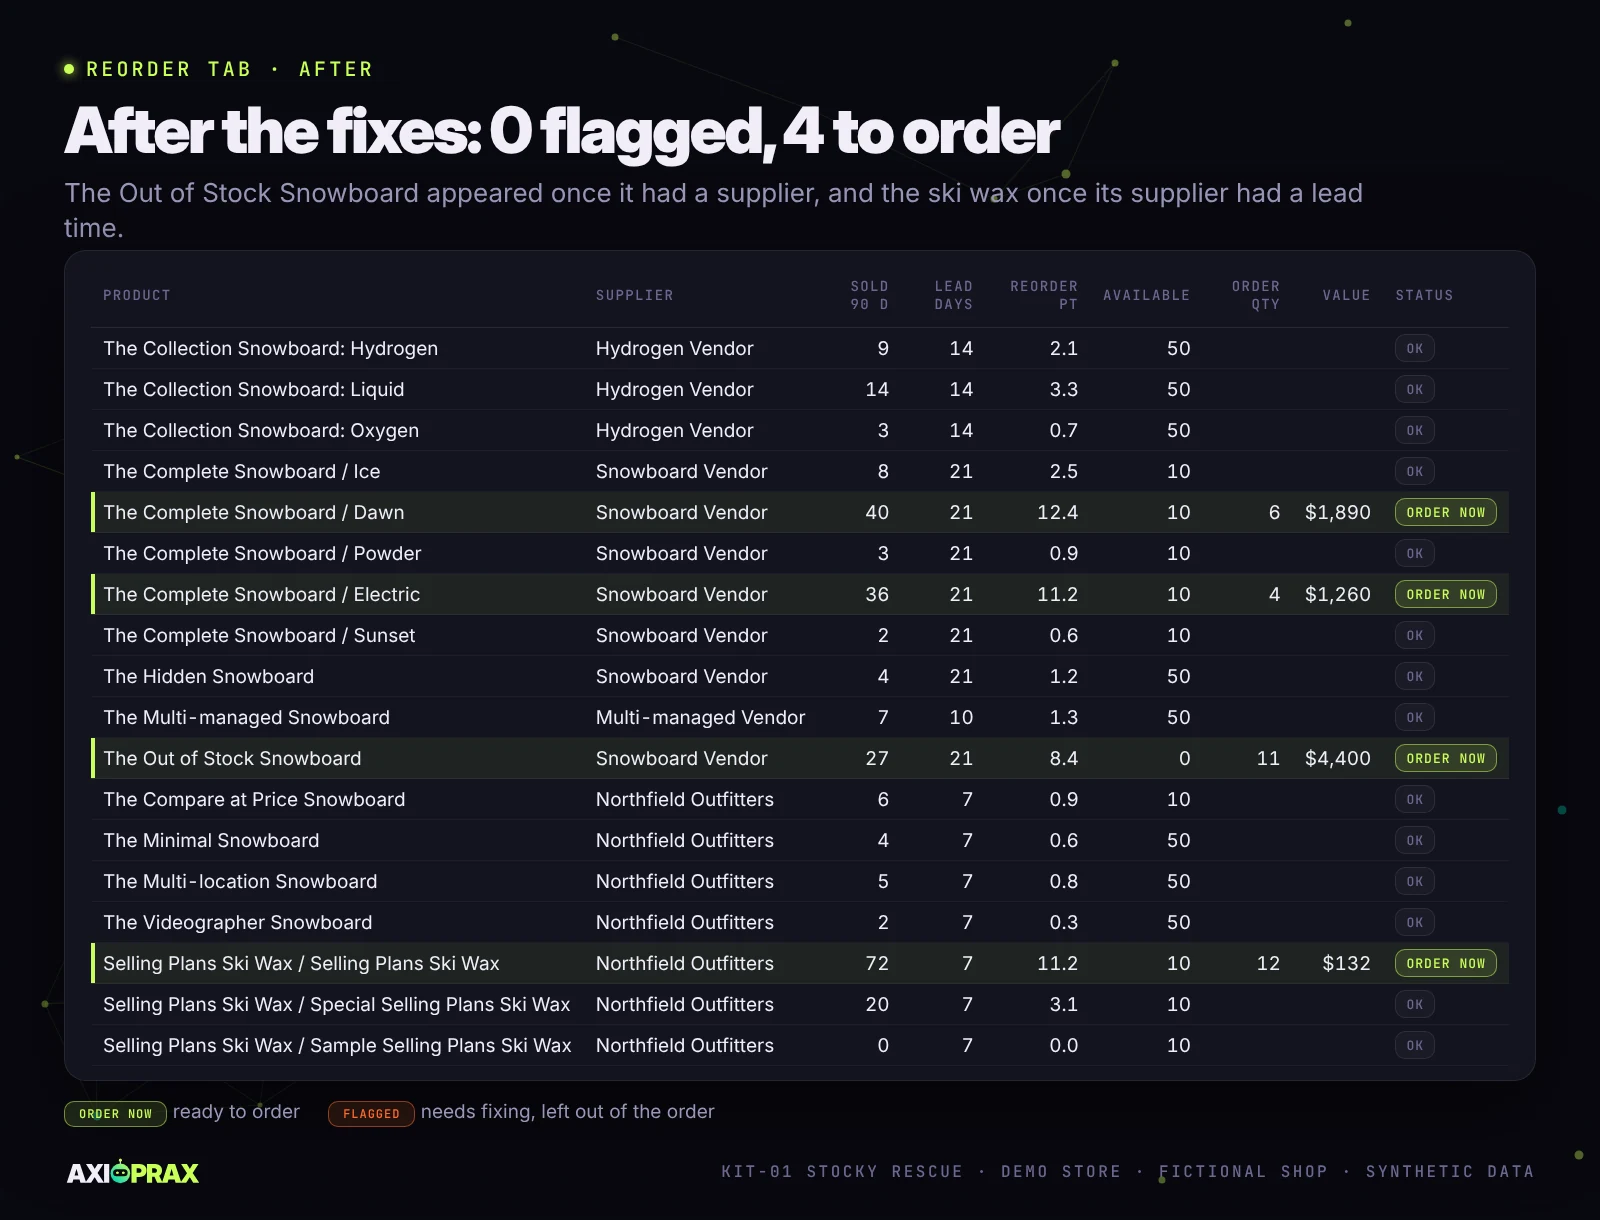Click the ORDER NOW legend badge
Screen dimensions: 1600x1220
[x=115, y=1113]
